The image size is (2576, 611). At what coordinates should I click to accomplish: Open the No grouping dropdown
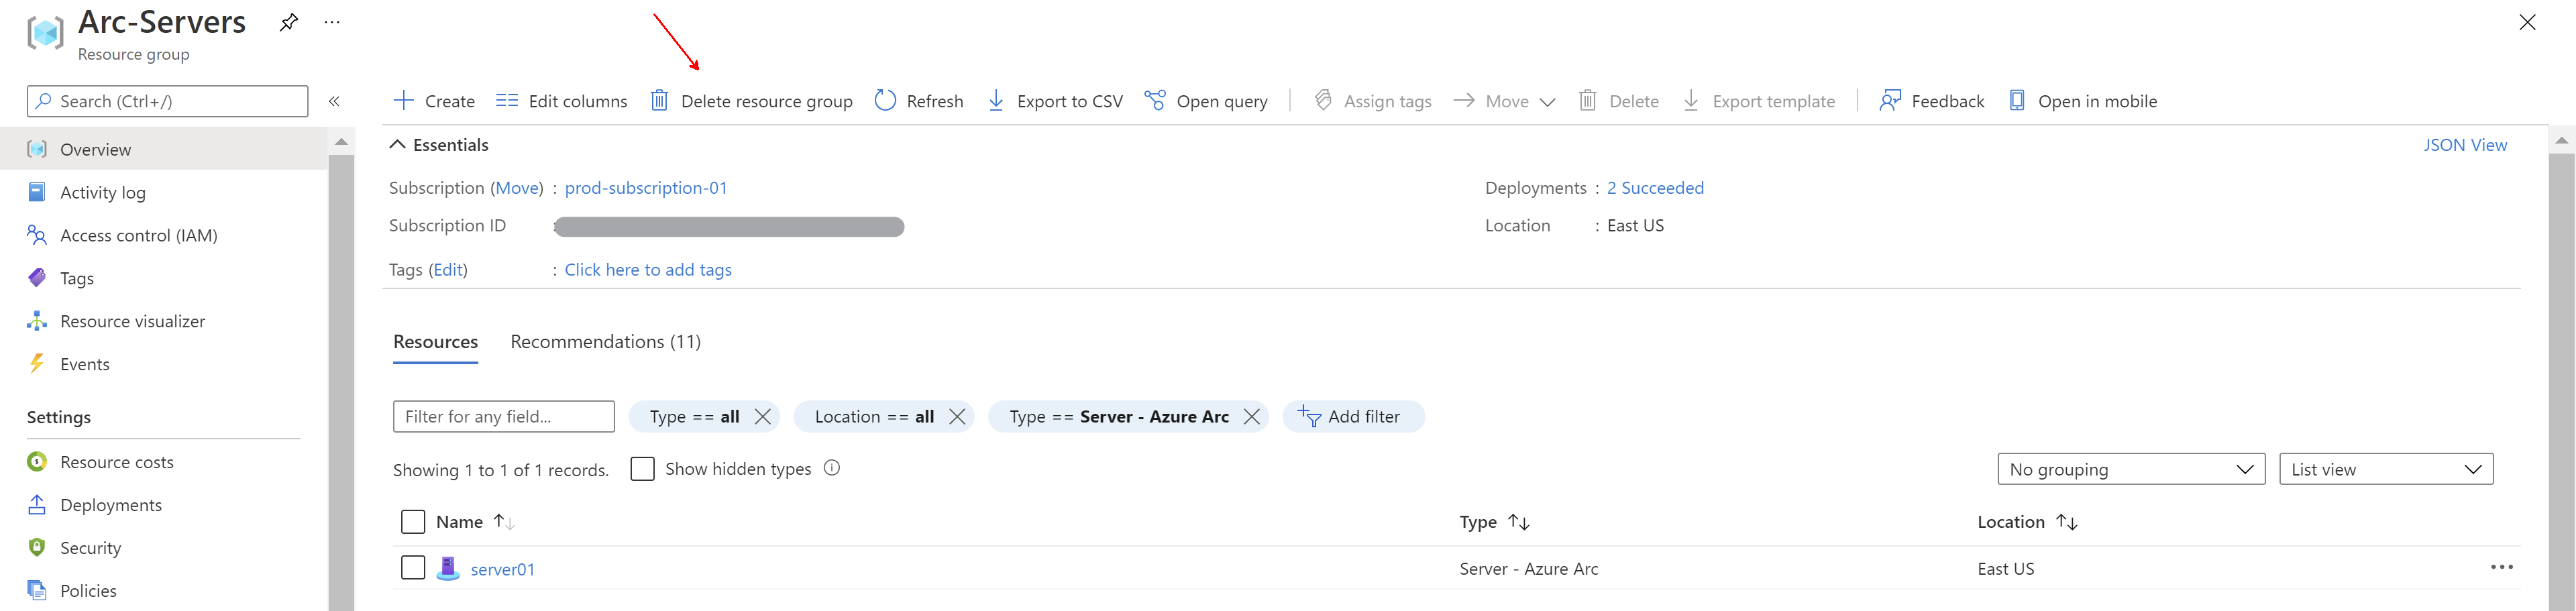click(x=2131, y=469)
